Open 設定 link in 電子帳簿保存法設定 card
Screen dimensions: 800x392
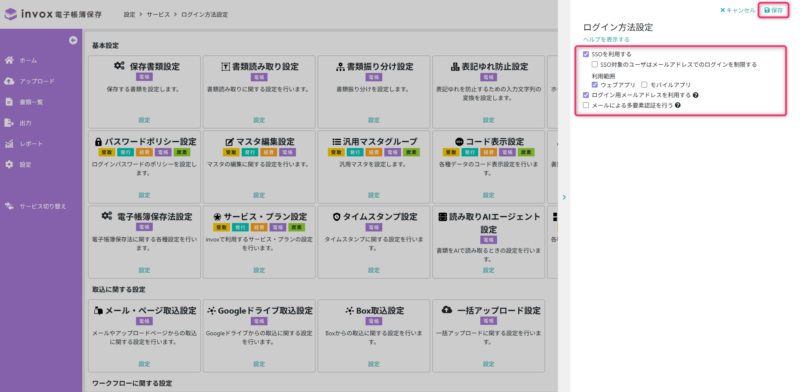coord(144,270)
